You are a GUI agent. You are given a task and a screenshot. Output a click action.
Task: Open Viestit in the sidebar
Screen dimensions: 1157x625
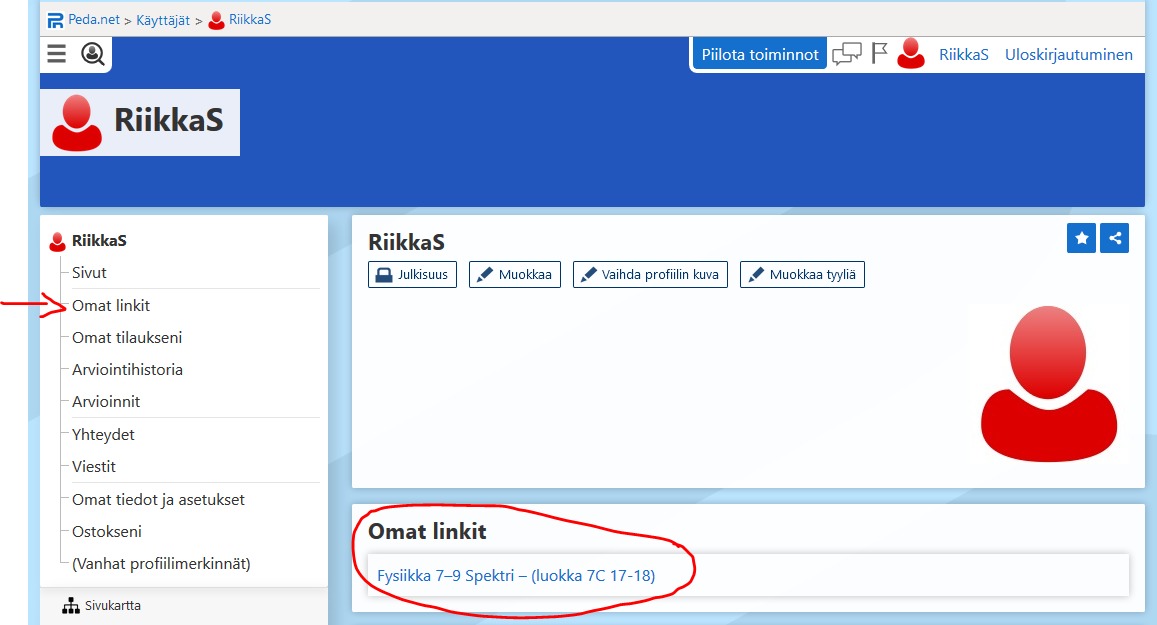[x=94, y=467]
